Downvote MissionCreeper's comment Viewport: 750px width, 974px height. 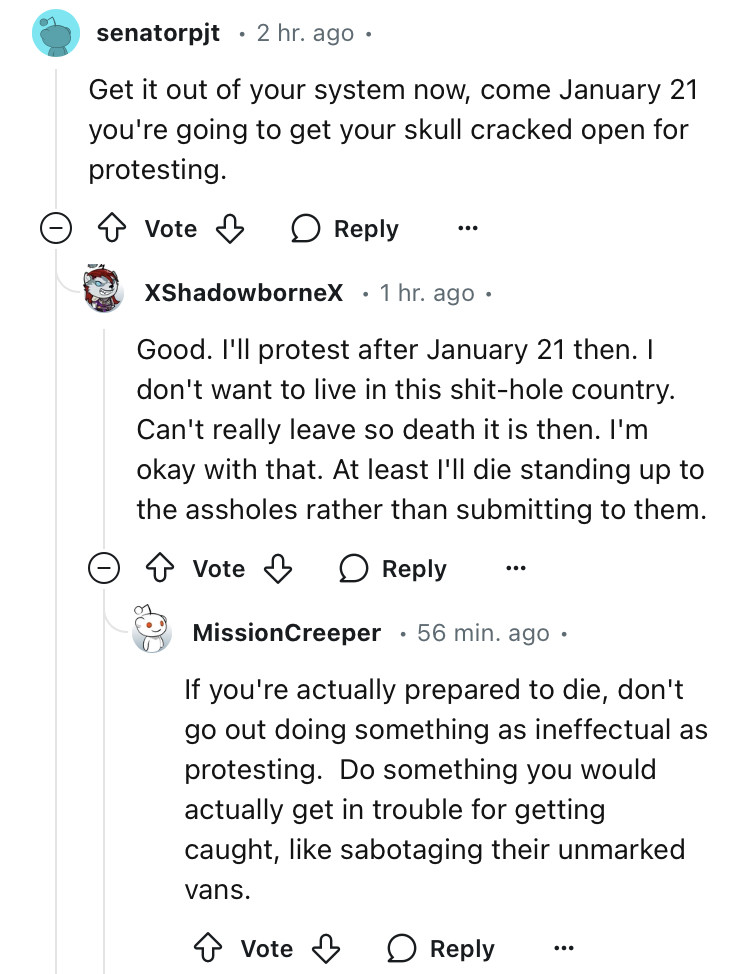[x=326, y=948]
